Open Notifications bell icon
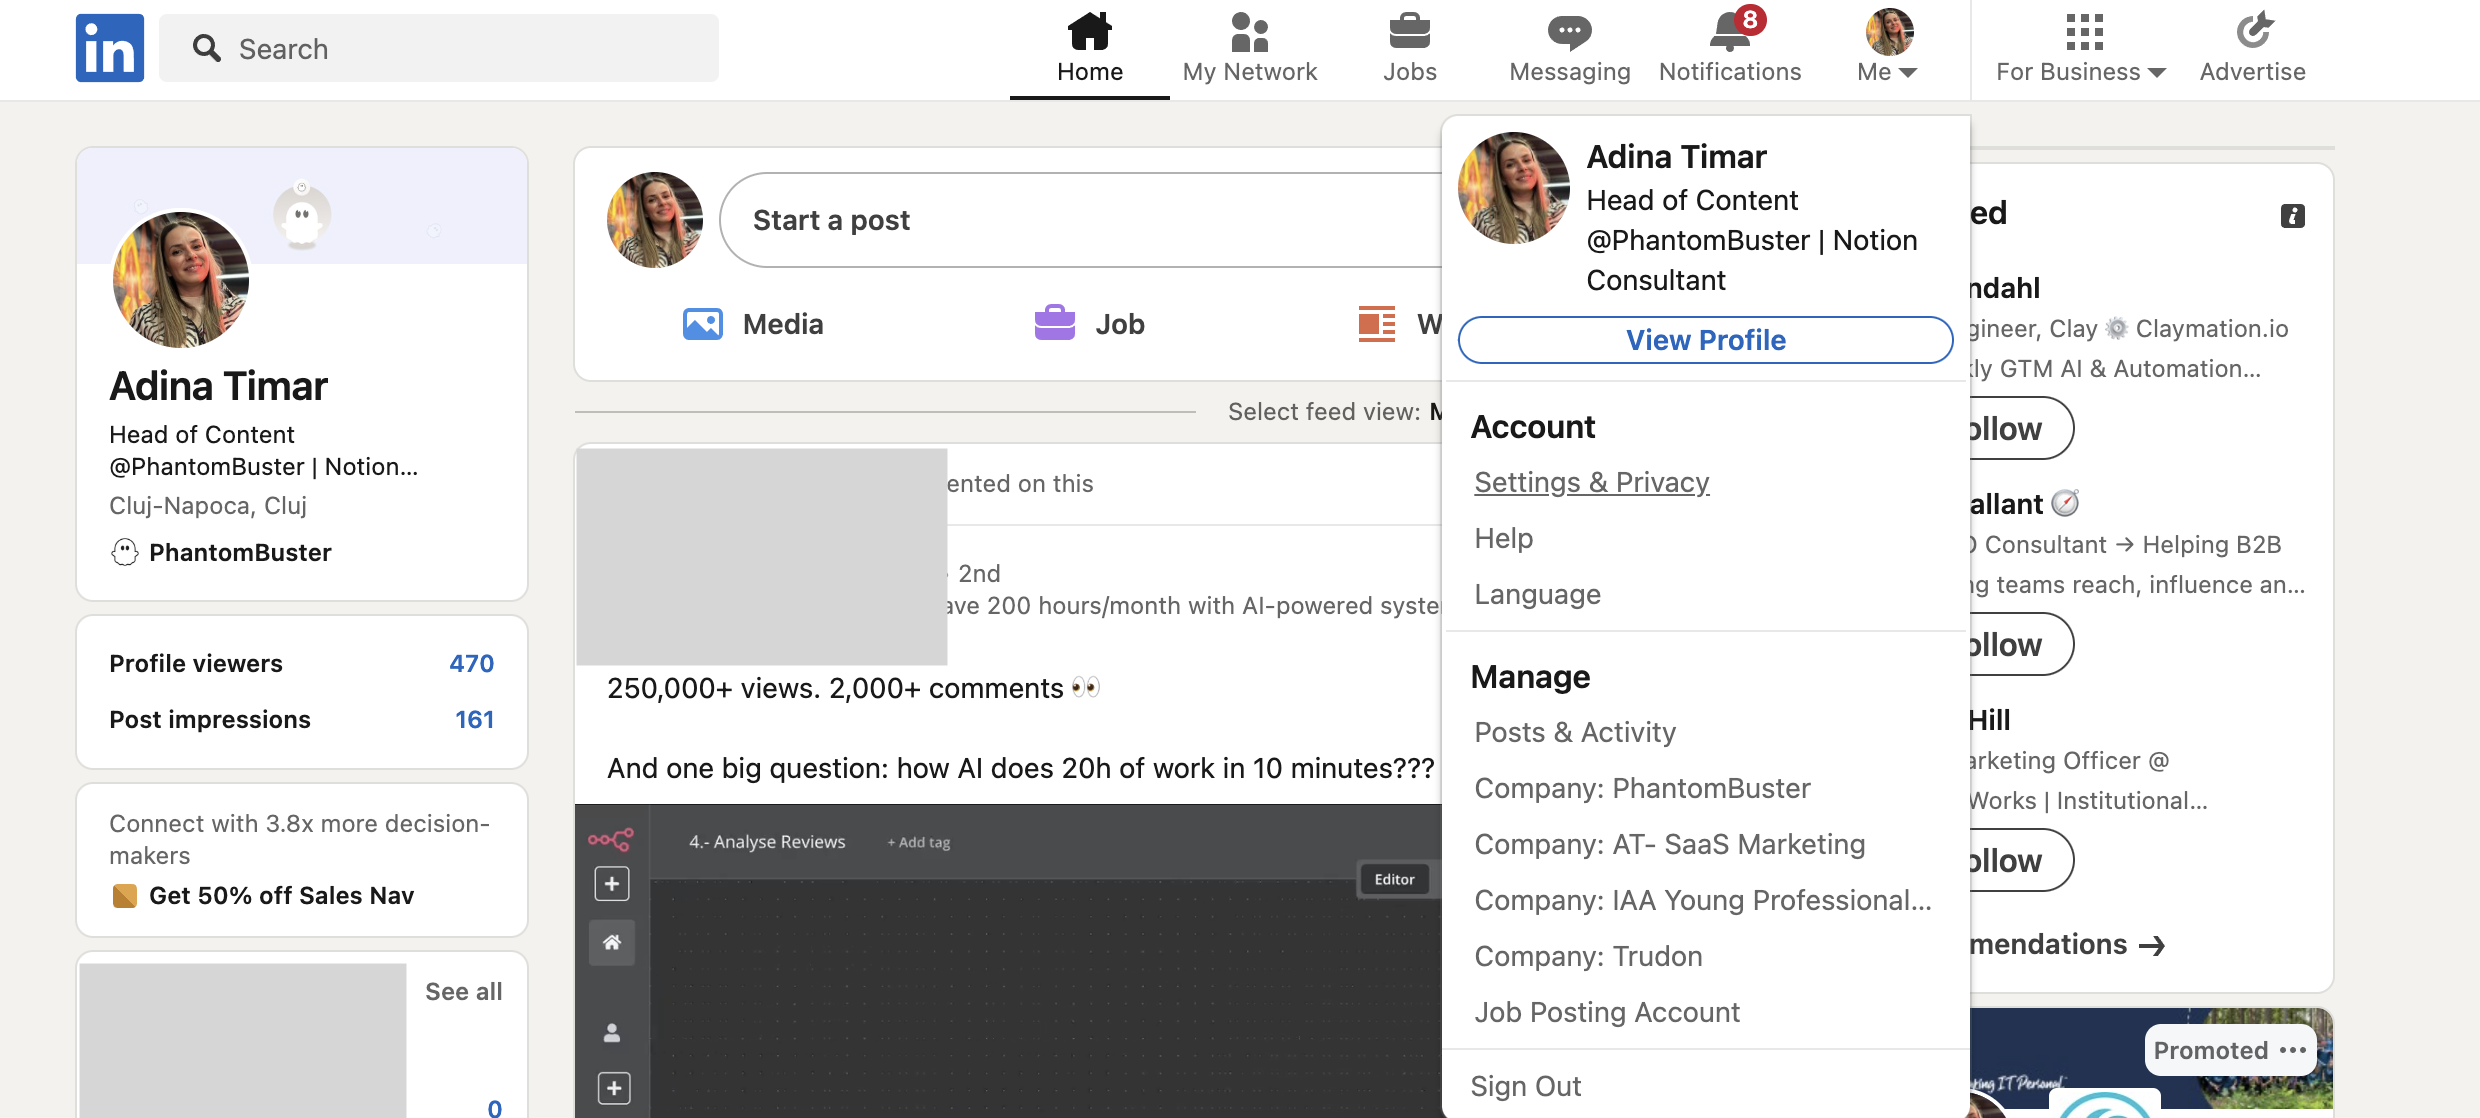Image resolution: width=2480 pixels, height=1118 pixels. (x=1730, y=31)
